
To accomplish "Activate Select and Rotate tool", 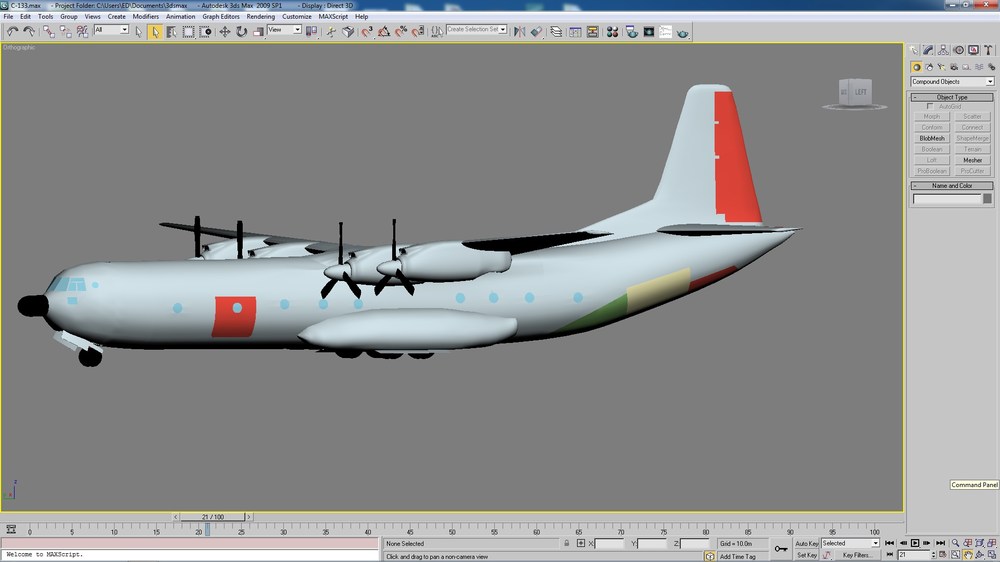I will point(241,31).
